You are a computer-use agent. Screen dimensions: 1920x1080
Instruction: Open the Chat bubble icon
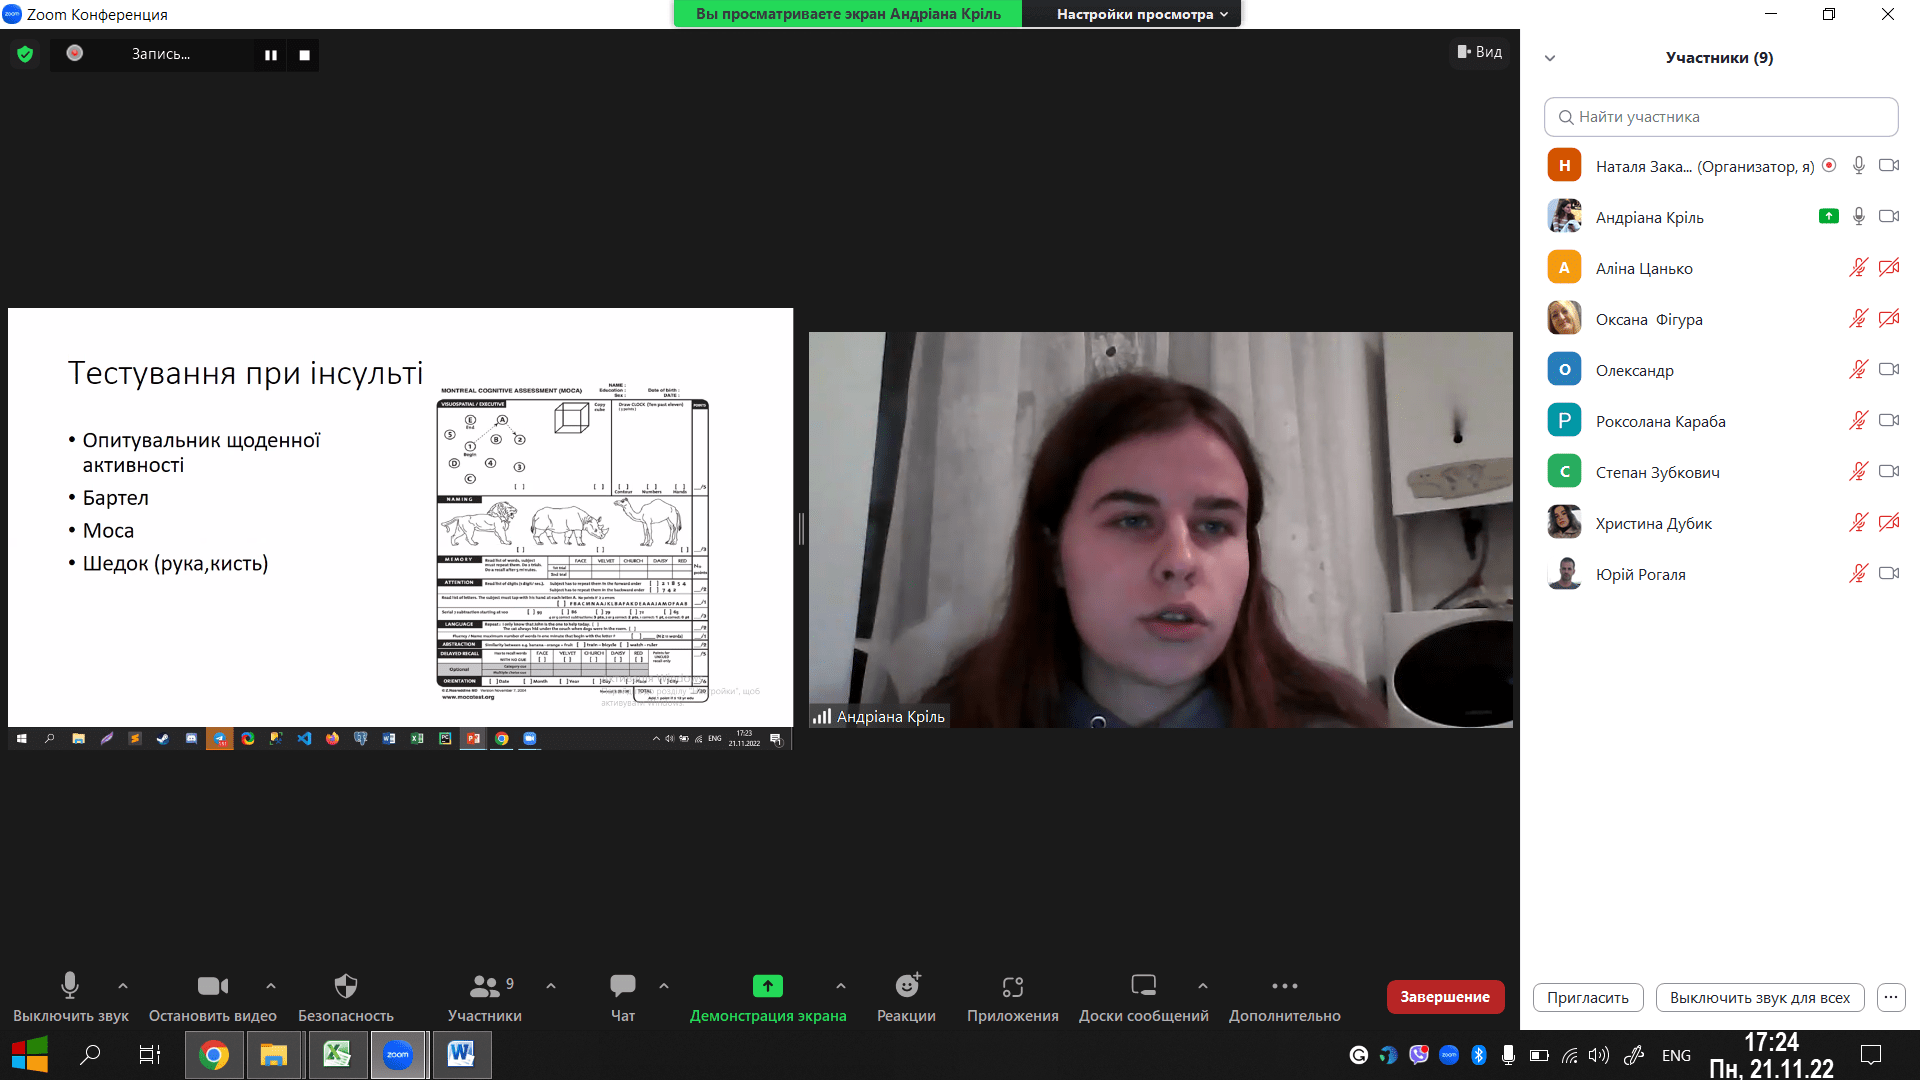[x=622, y=986]
